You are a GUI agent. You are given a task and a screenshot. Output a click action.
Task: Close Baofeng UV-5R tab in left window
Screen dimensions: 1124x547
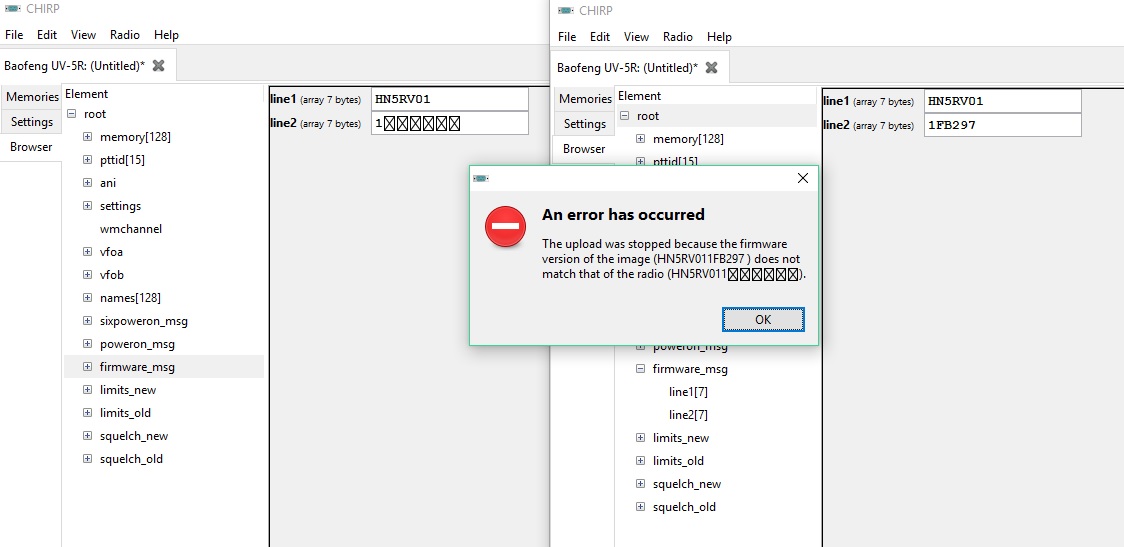(158, 65)
